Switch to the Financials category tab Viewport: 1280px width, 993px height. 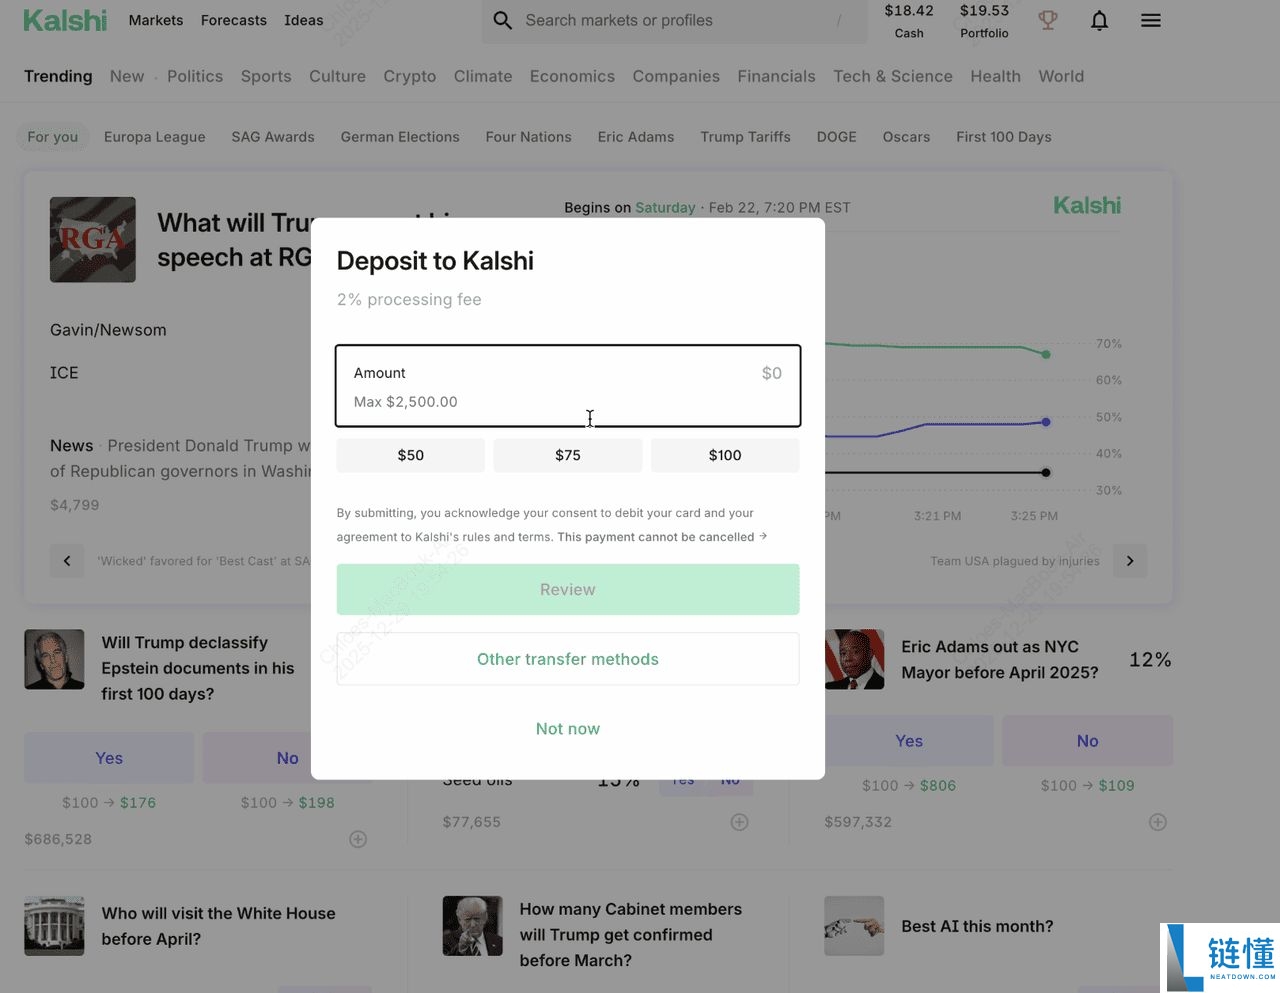(x=777, y=76)
